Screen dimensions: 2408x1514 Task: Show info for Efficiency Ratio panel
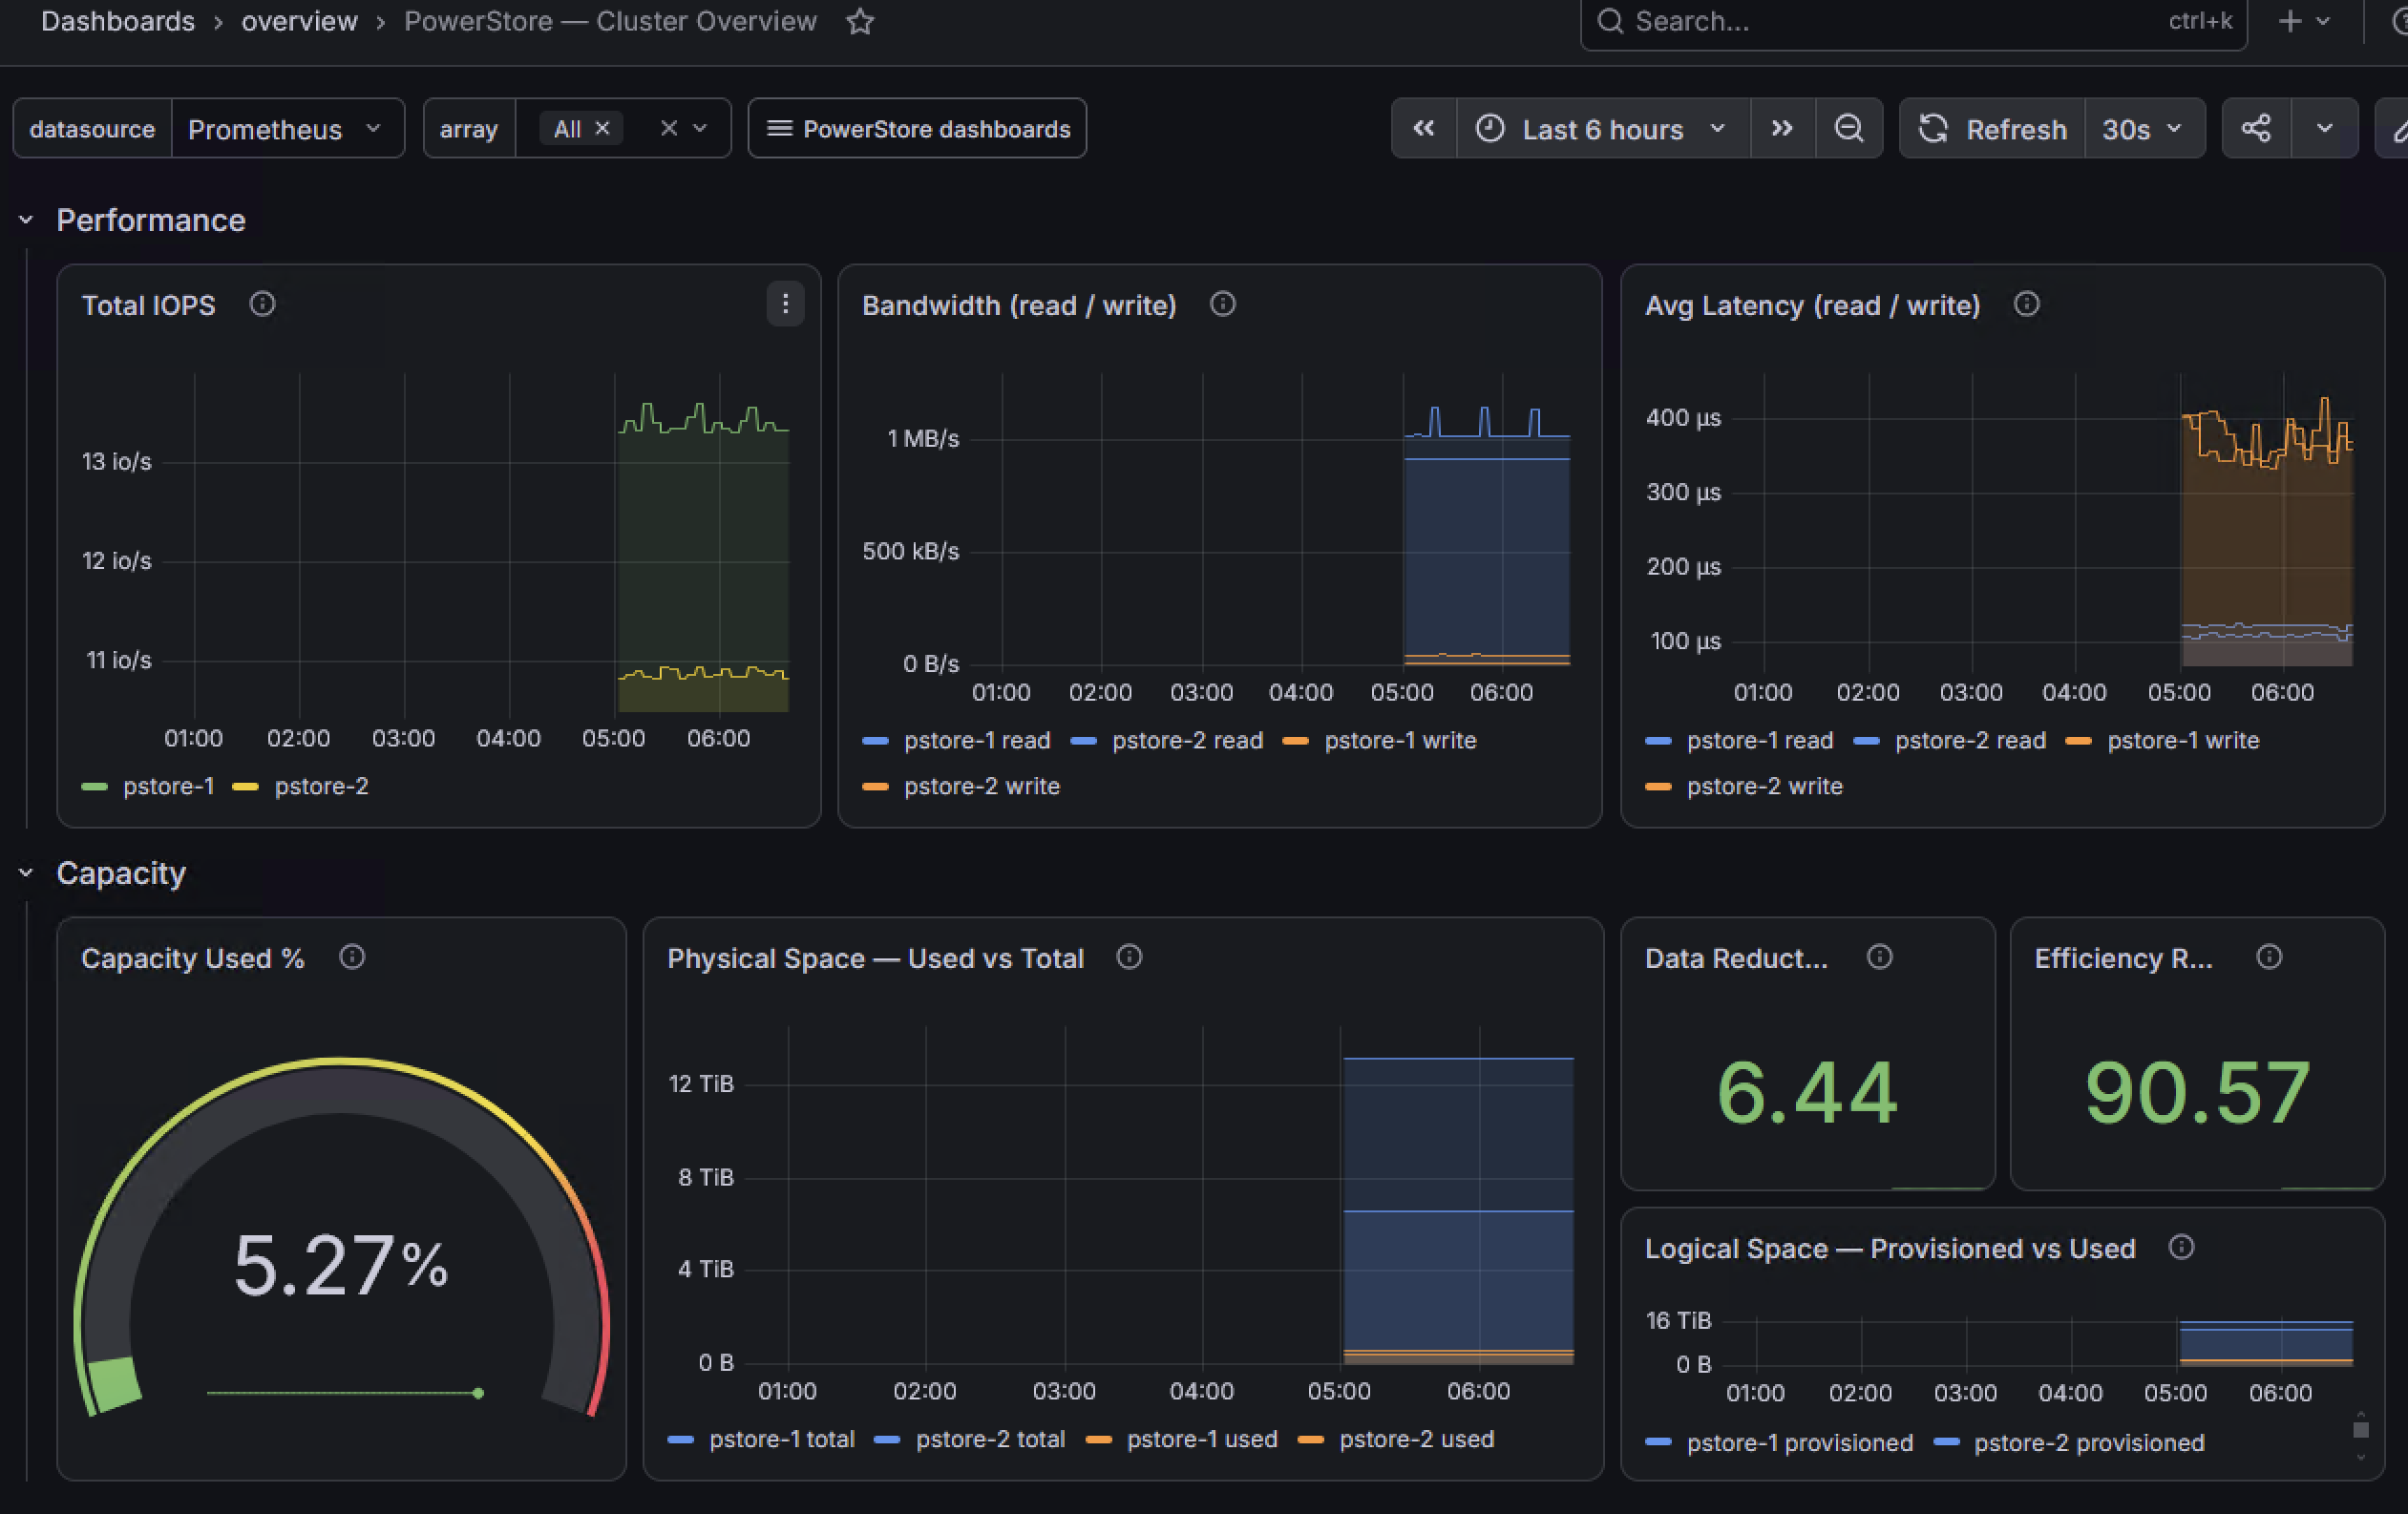[2269, 957]
